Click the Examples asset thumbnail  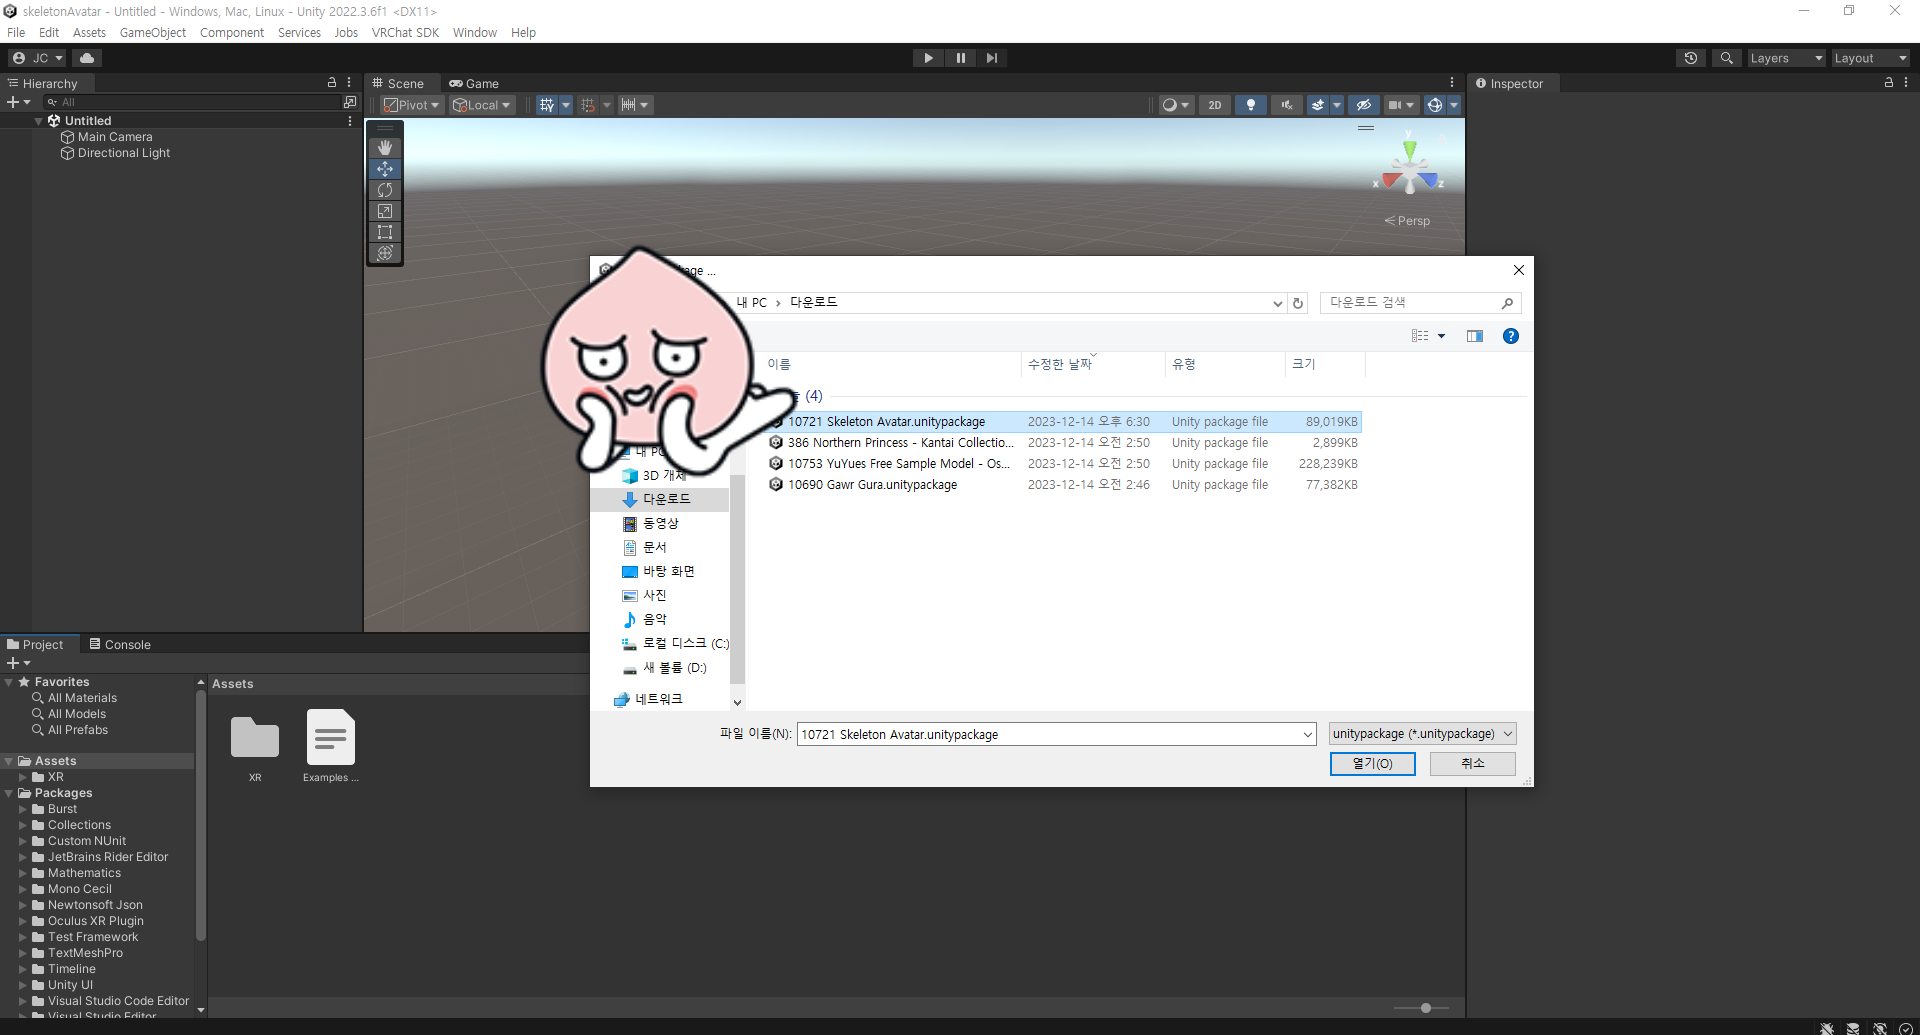tap(330, 738)
